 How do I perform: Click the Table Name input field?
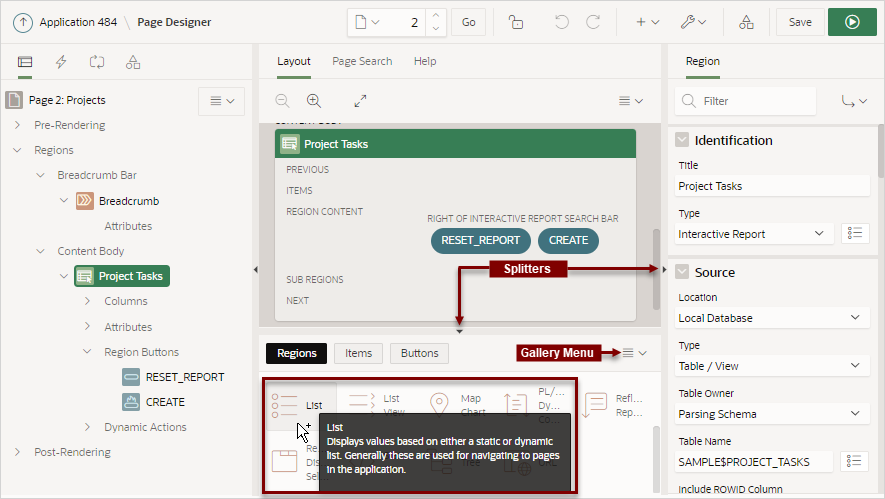pyautogui.click(x=754, y=462)
